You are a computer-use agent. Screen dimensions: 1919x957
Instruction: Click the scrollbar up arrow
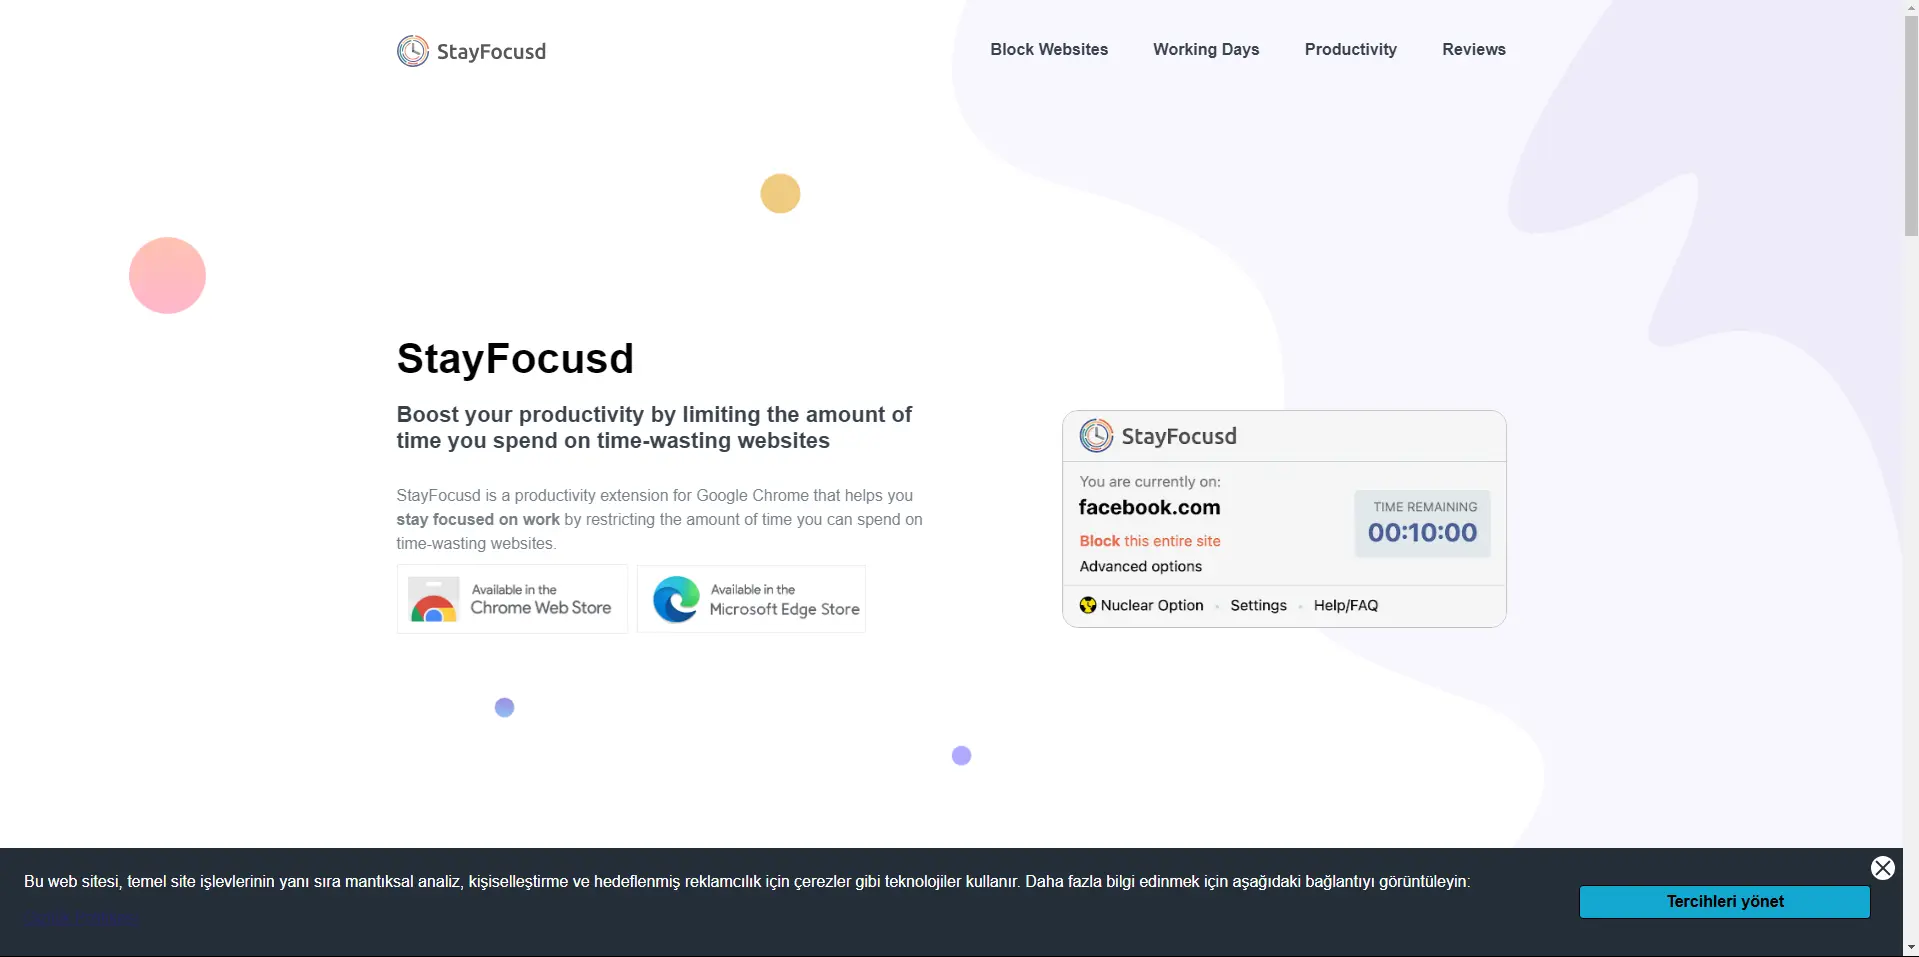(1910, 7)
